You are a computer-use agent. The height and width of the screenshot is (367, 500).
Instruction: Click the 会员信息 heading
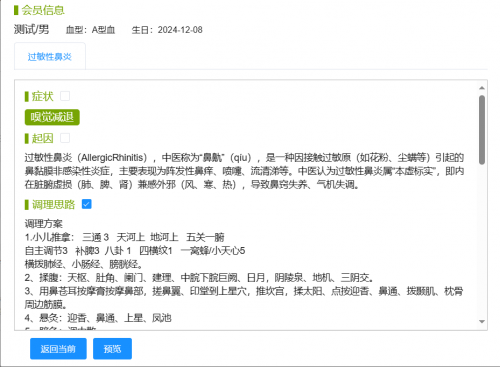coord(43,10)
